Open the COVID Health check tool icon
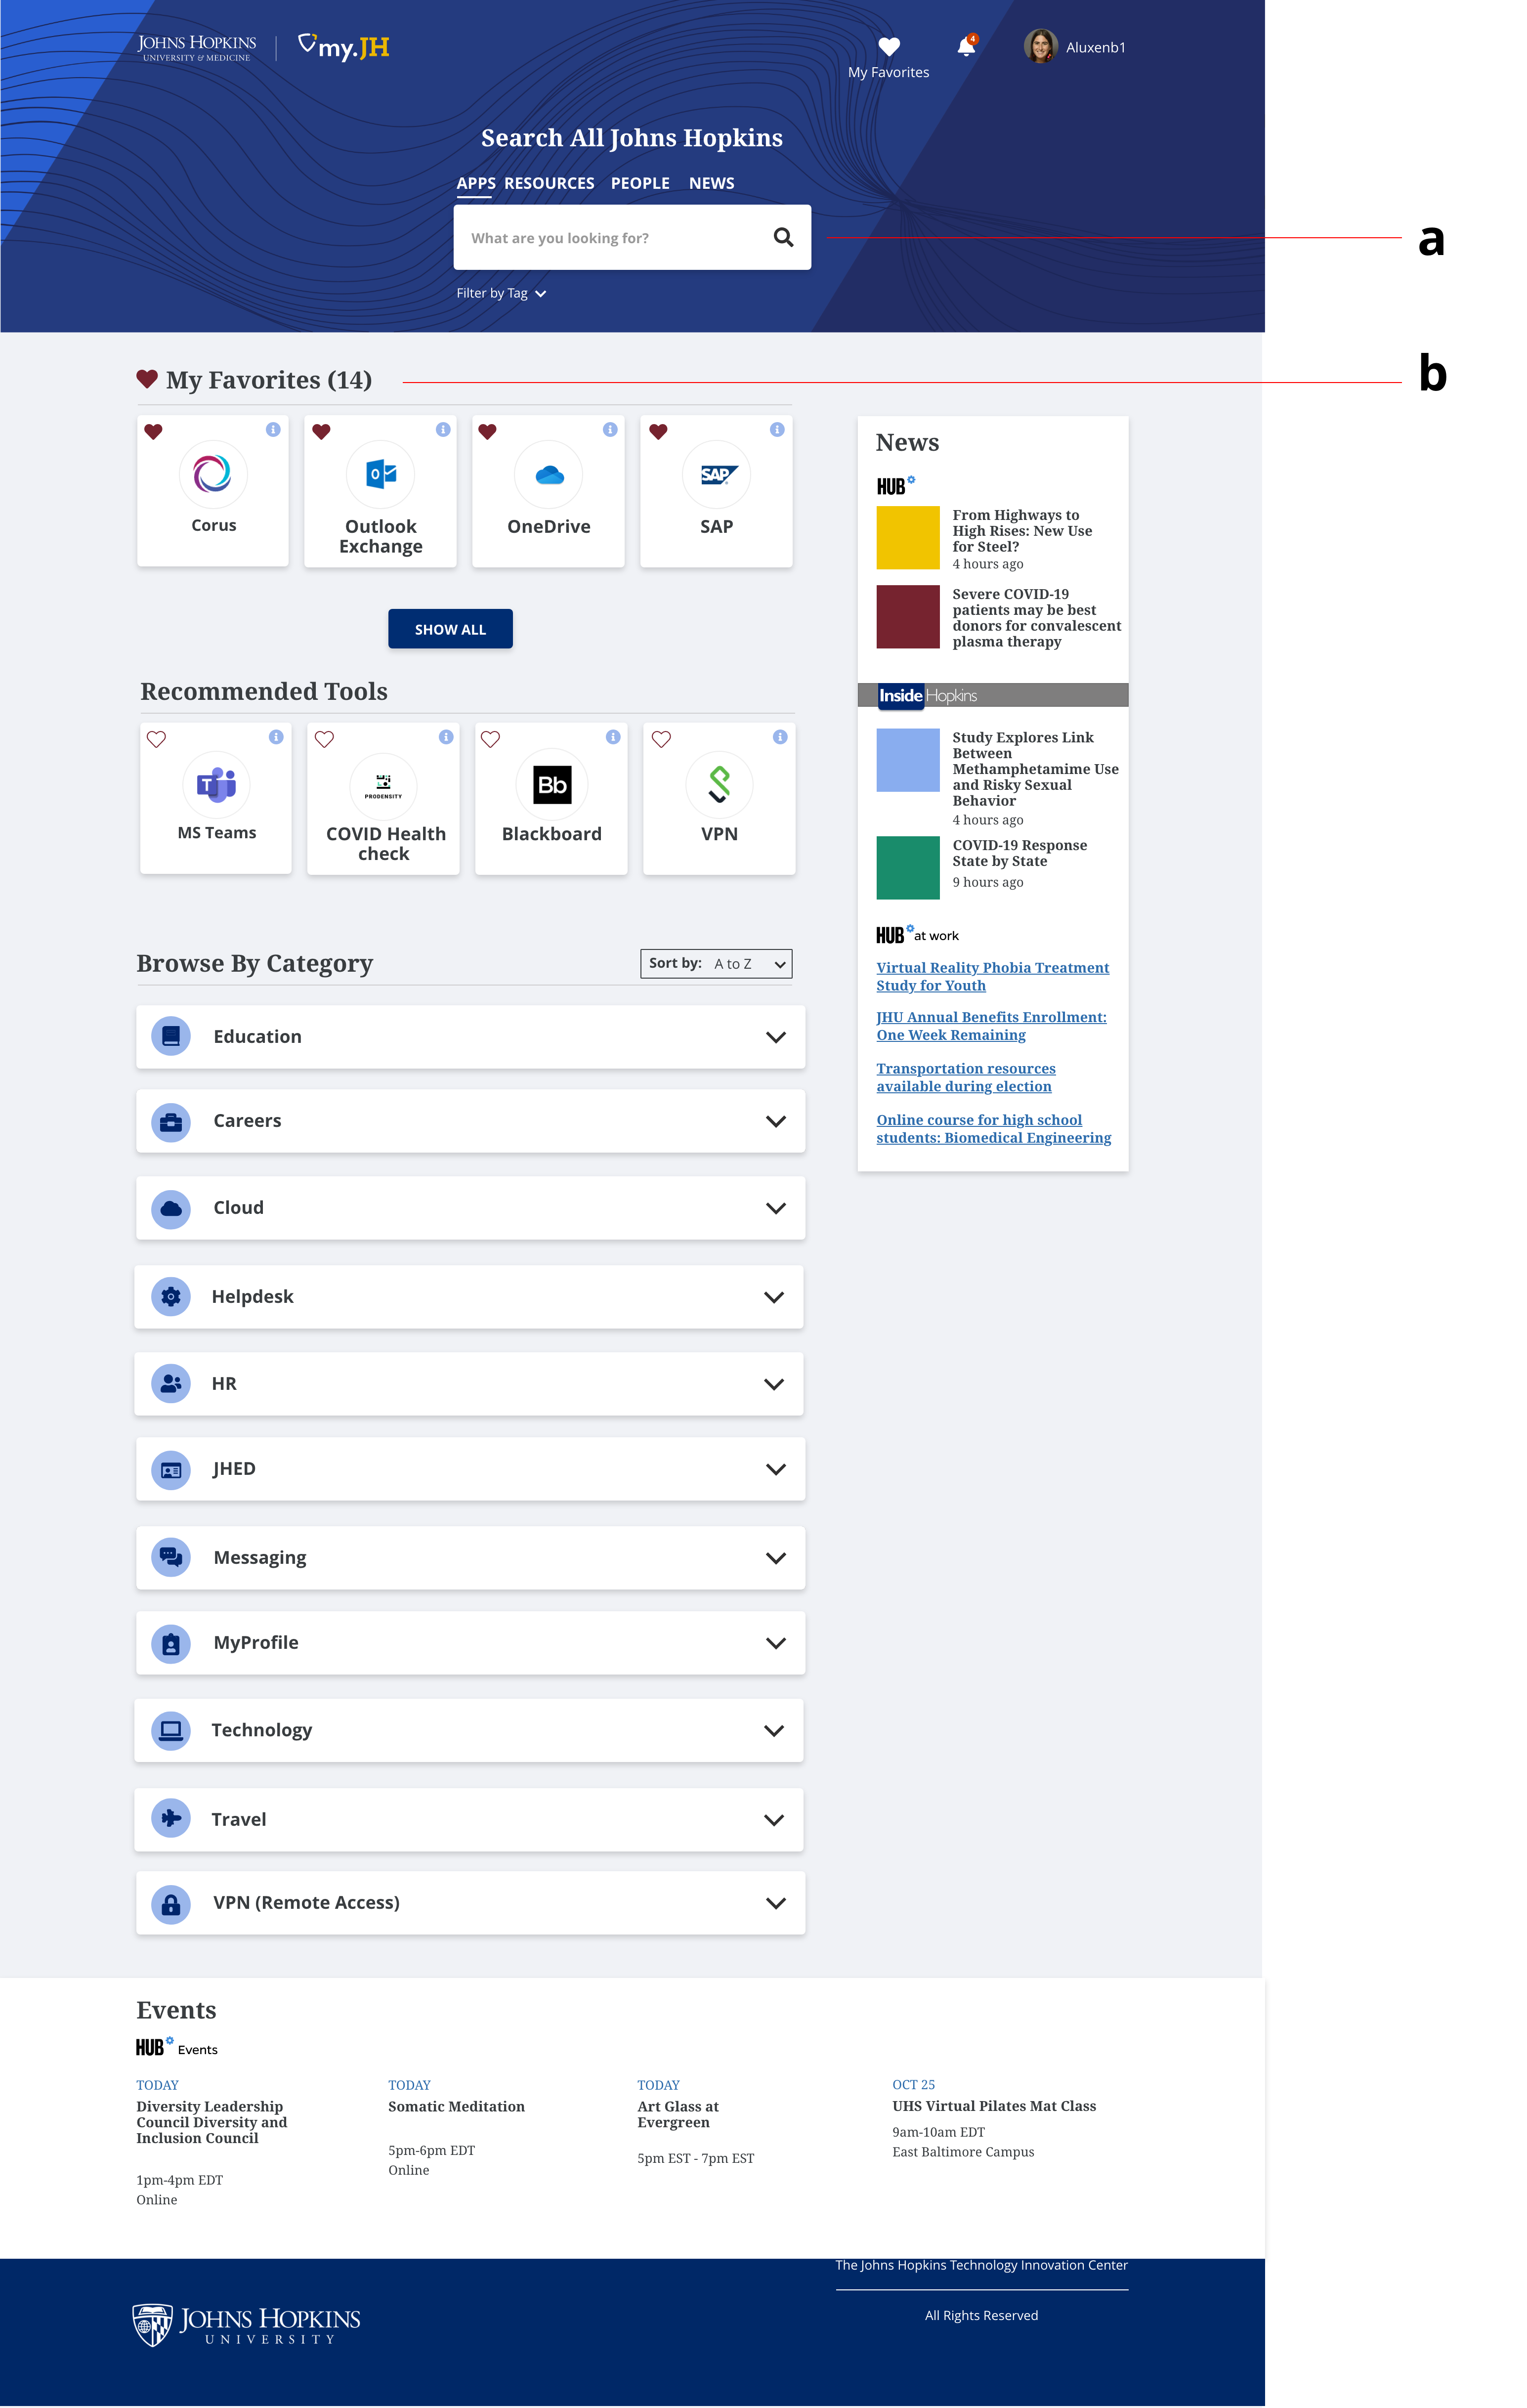This screenshot has height=2408, width=1527. 383,785
